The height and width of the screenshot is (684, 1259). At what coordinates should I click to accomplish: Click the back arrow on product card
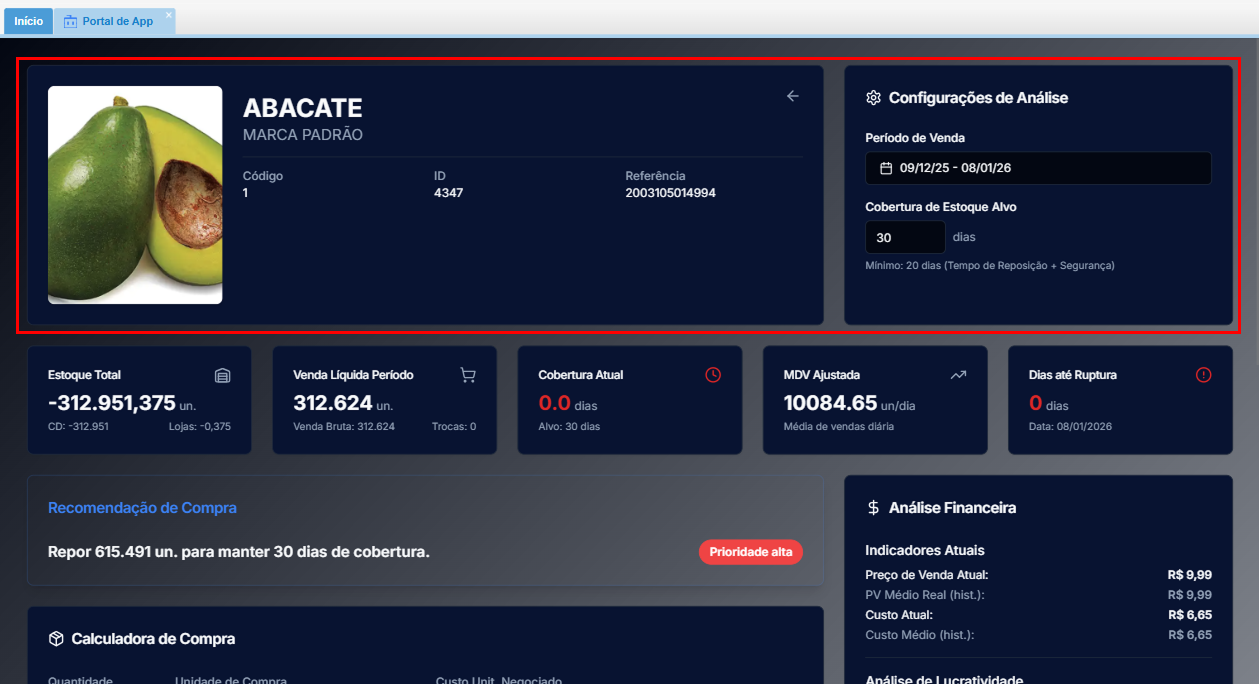[x=793, y=96]
